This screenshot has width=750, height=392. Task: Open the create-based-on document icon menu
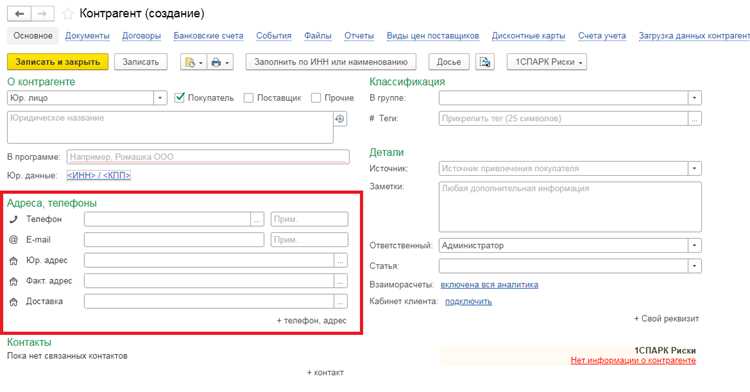(x=193, y=62)
